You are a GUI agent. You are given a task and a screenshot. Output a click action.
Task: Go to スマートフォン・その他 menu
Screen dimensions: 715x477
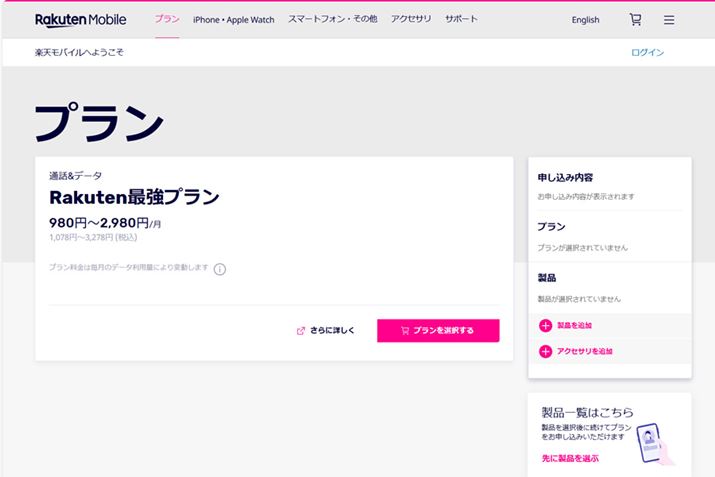pos(334,19)
